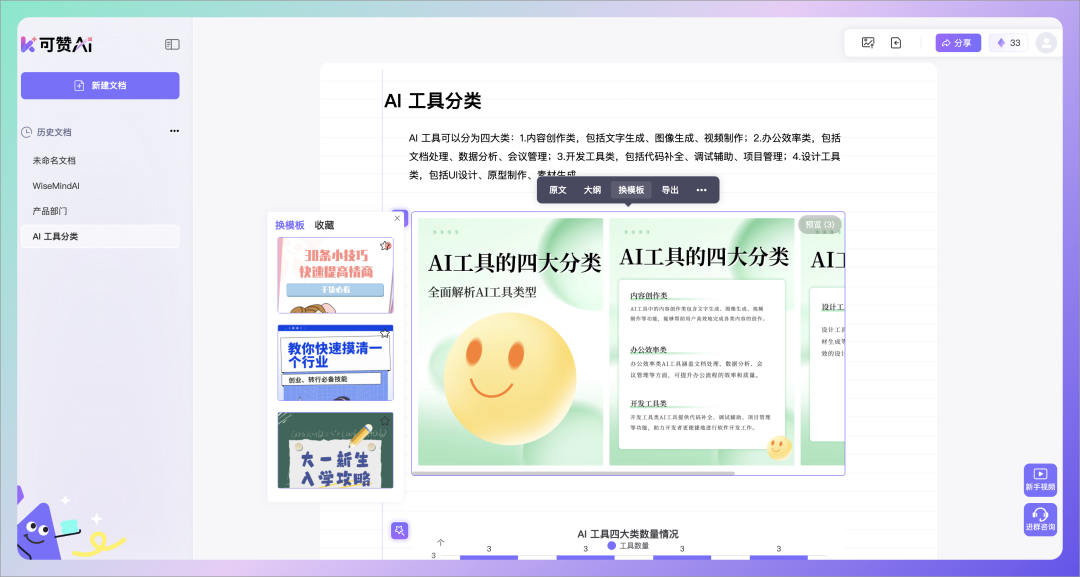Apply the 30条小技巧 template thumbnail
Screen dimensions: 1080x577
(x=335, y=275)
